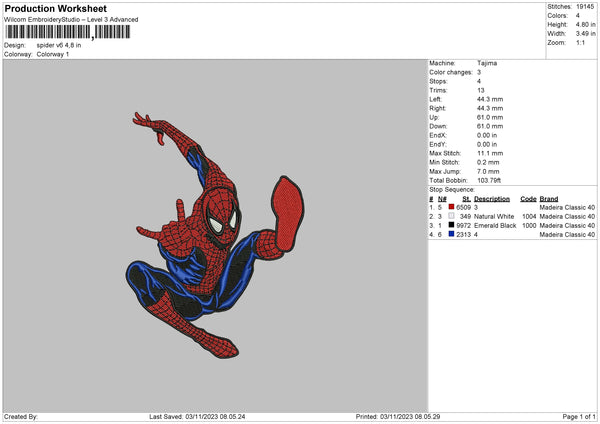Screen dimensions: 600x424
Task: Click the Code column header
Action: [x=528, y=198]
